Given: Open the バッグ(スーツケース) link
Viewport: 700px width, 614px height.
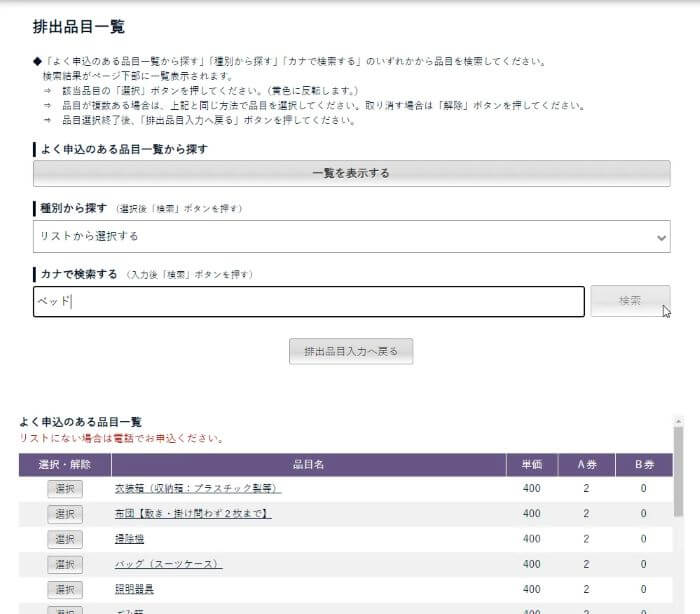Looking at the screenshot, I should pyautogui.click(x=169, y=564).
